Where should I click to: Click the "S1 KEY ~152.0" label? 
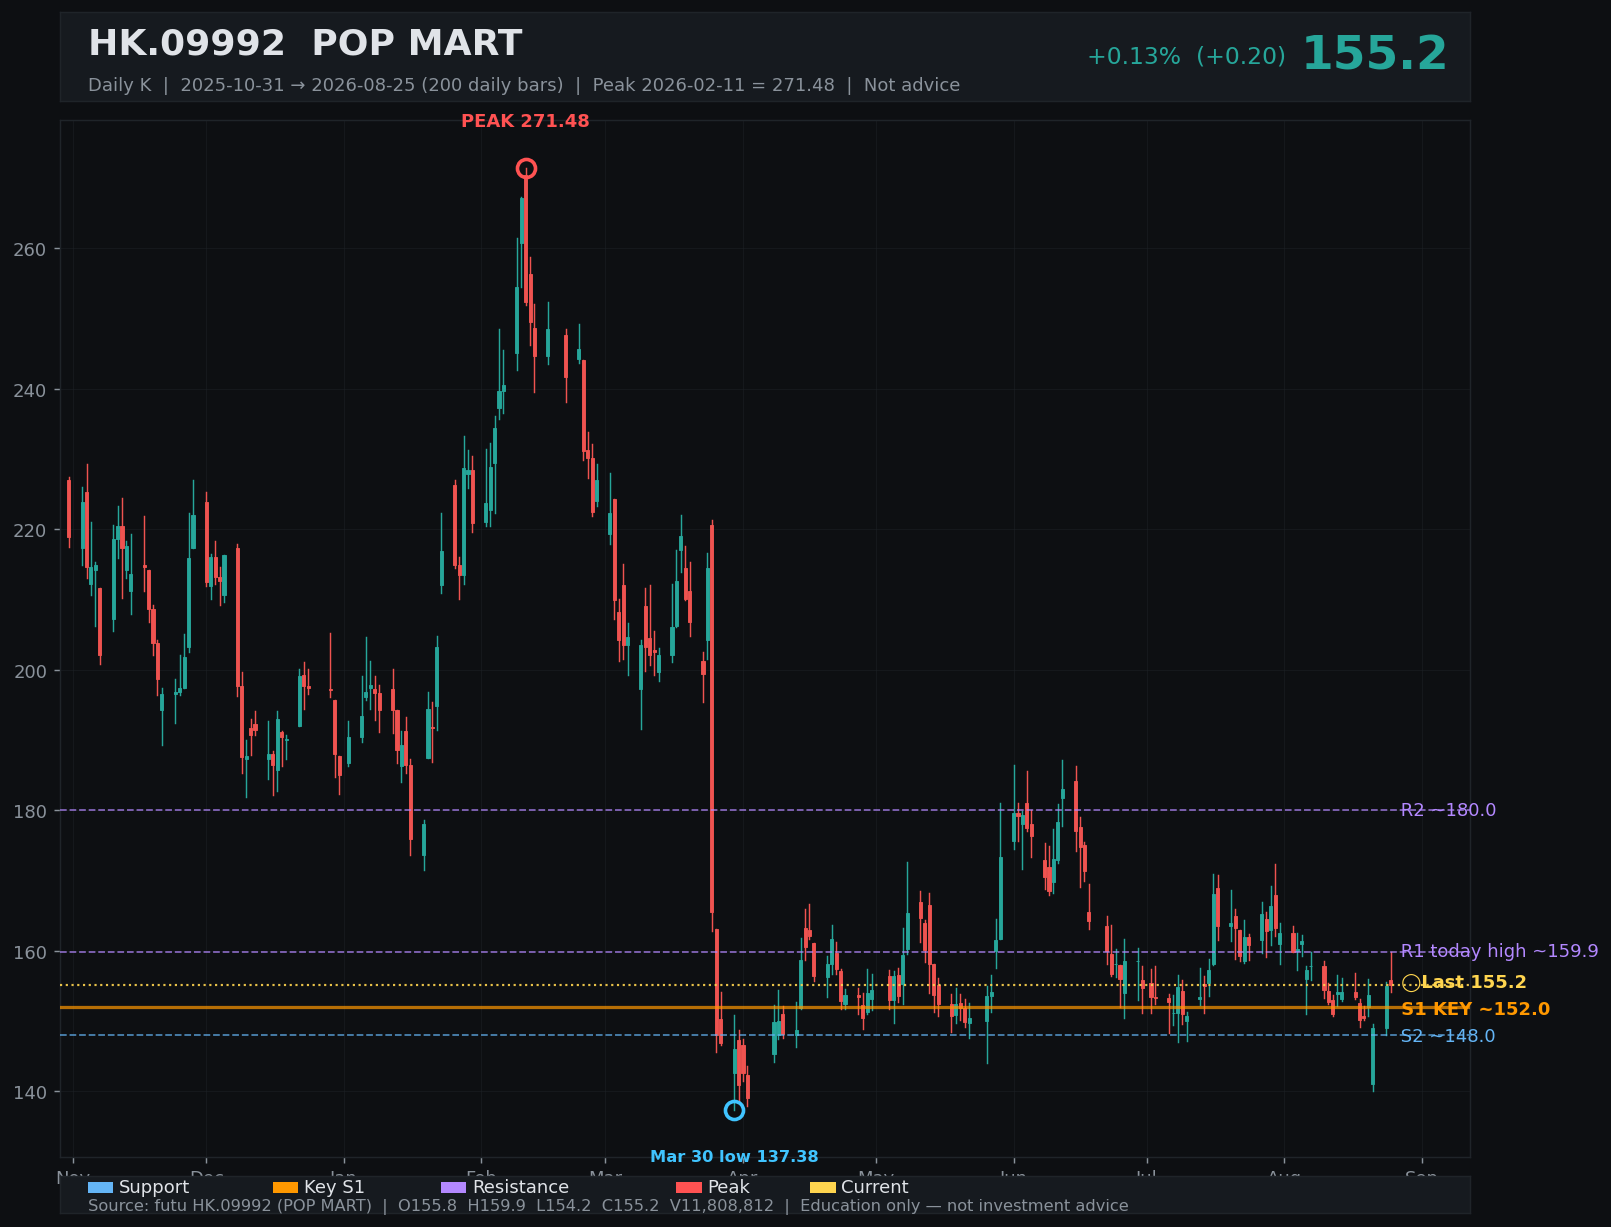click(1475, 1009)
